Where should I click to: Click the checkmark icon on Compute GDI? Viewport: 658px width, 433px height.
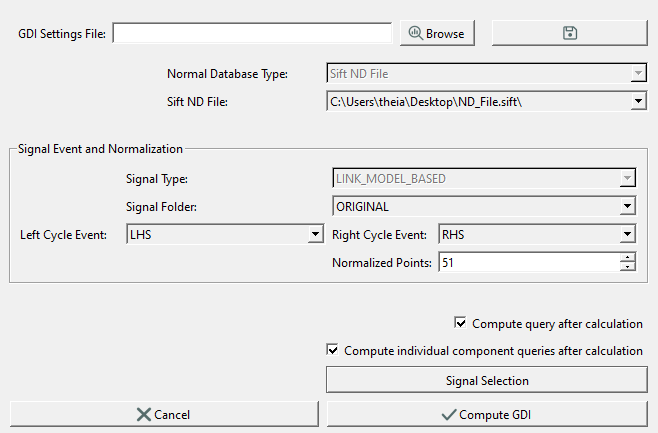pyautogui.click(x=449, y=415)
